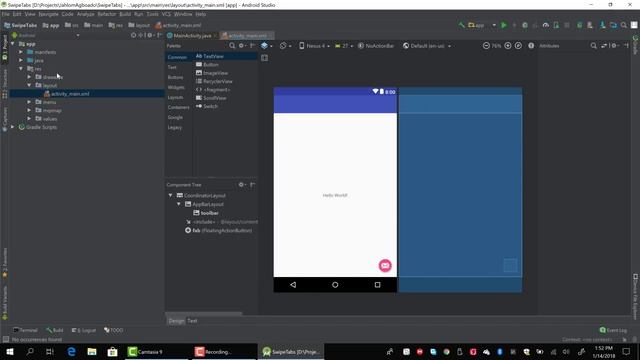
Task: Expand the java folder
Action: tap(21, 60)
